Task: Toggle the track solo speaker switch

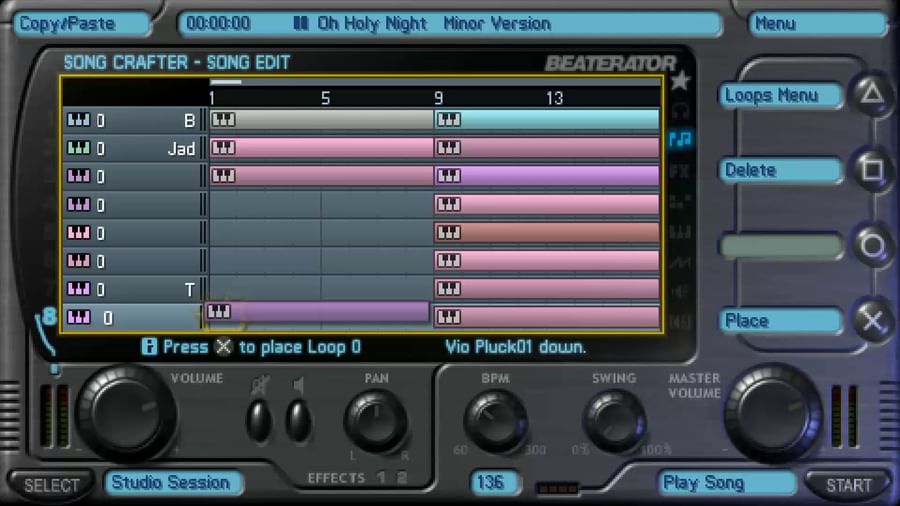Action: click(298, 420)
